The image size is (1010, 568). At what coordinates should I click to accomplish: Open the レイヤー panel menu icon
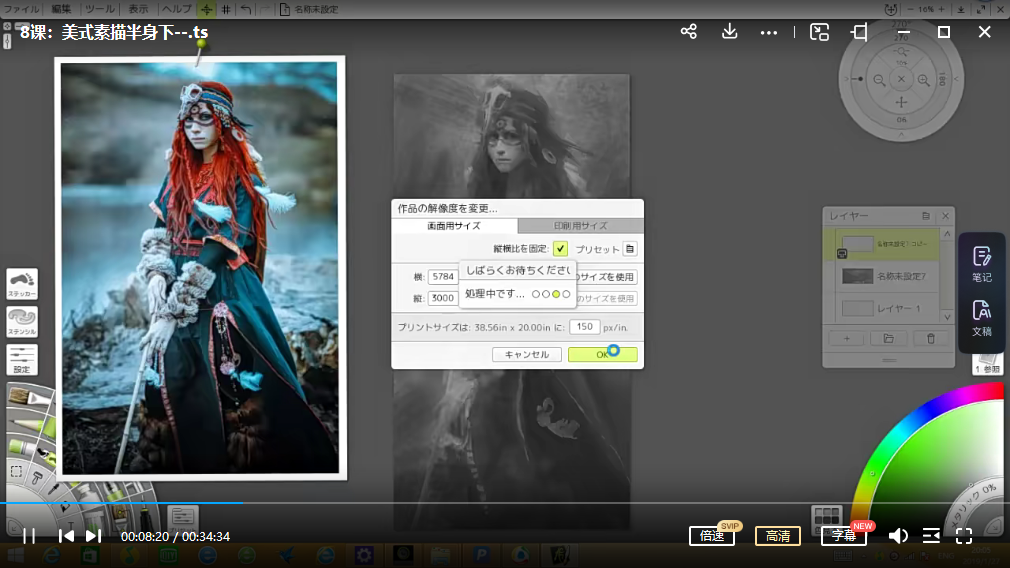pyautogui.click(x=926, y=216)
